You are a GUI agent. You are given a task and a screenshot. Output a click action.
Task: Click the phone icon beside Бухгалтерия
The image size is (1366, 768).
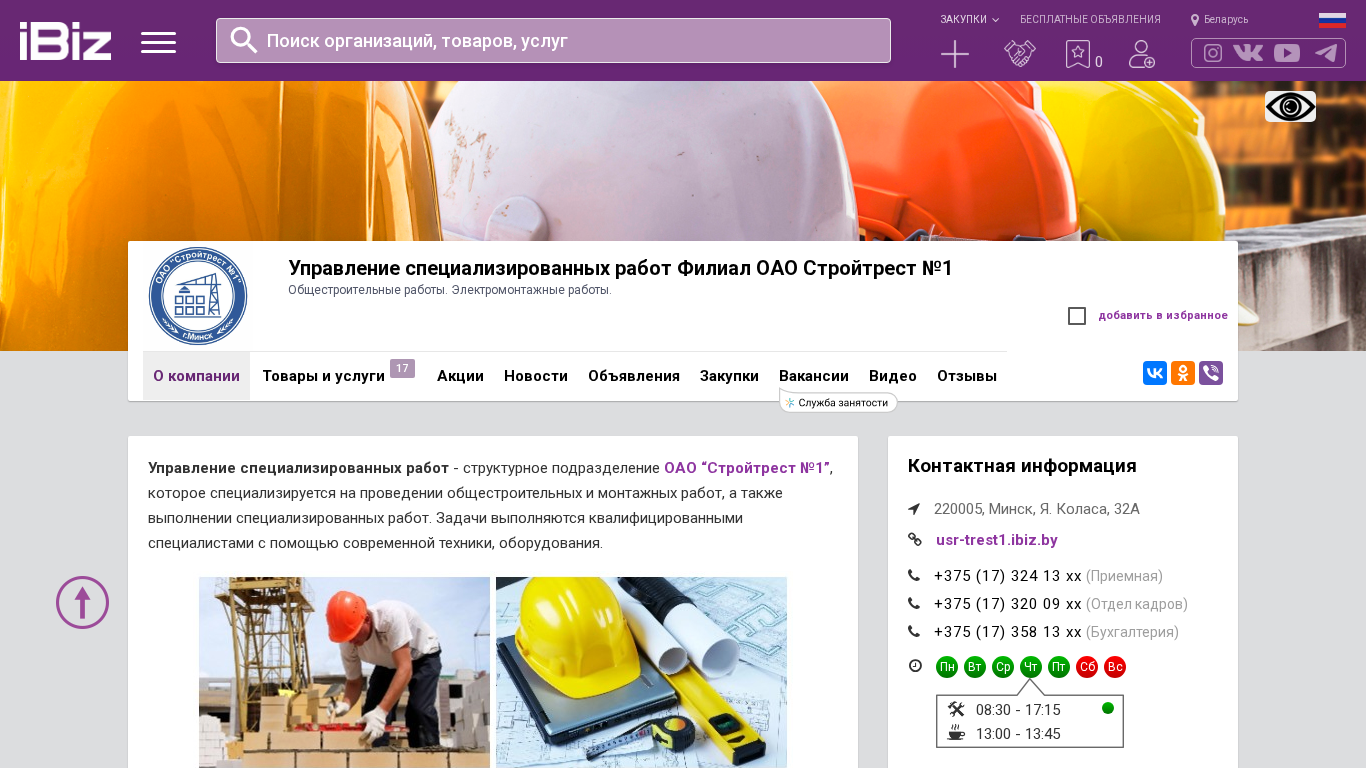coord(914,632)
